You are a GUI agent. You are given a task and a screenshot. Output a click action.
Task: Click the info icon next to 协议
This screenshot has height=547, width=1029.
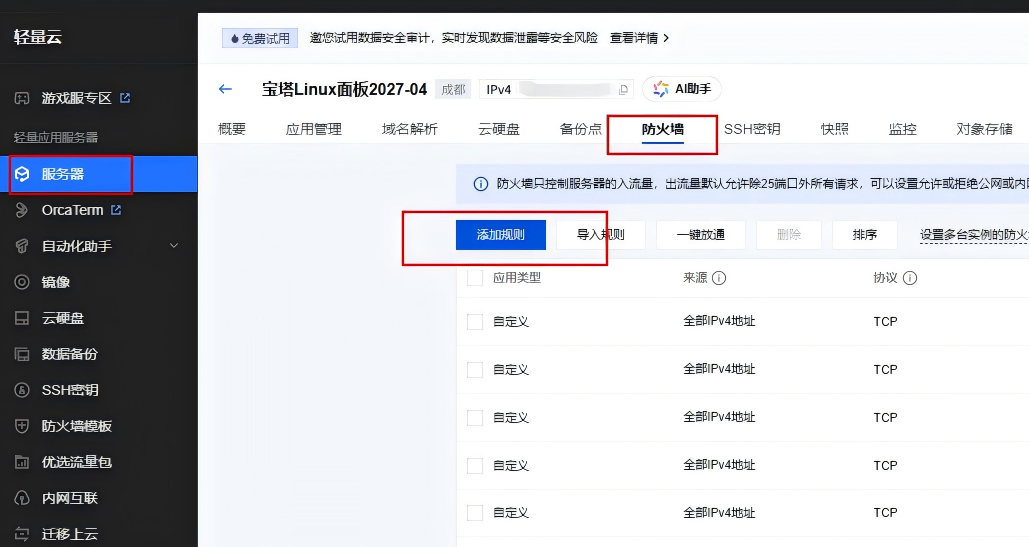point(910,278)
